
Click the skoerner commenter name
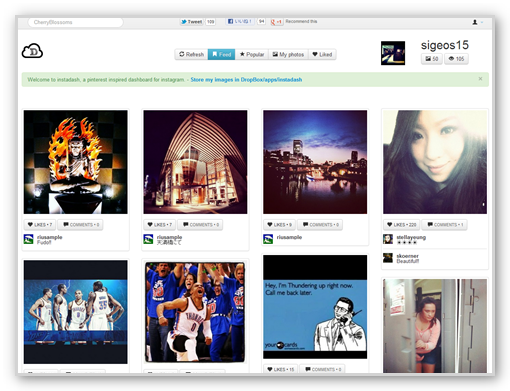tap(407, 256)
